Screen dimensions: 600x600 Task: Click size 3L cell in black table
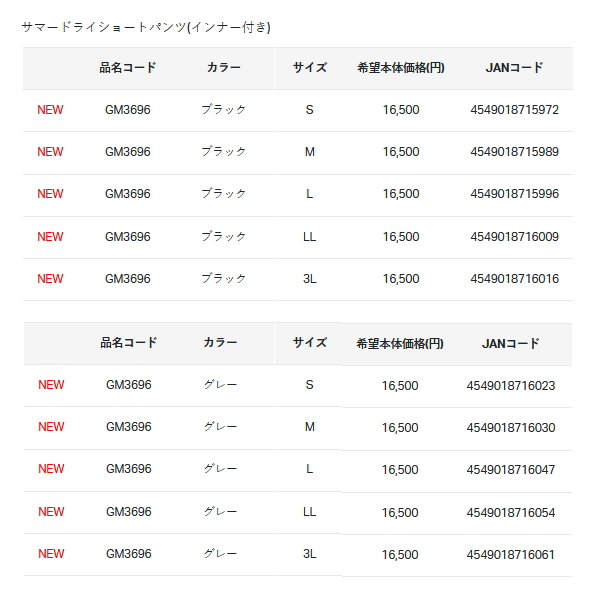(x=310, y=279)
